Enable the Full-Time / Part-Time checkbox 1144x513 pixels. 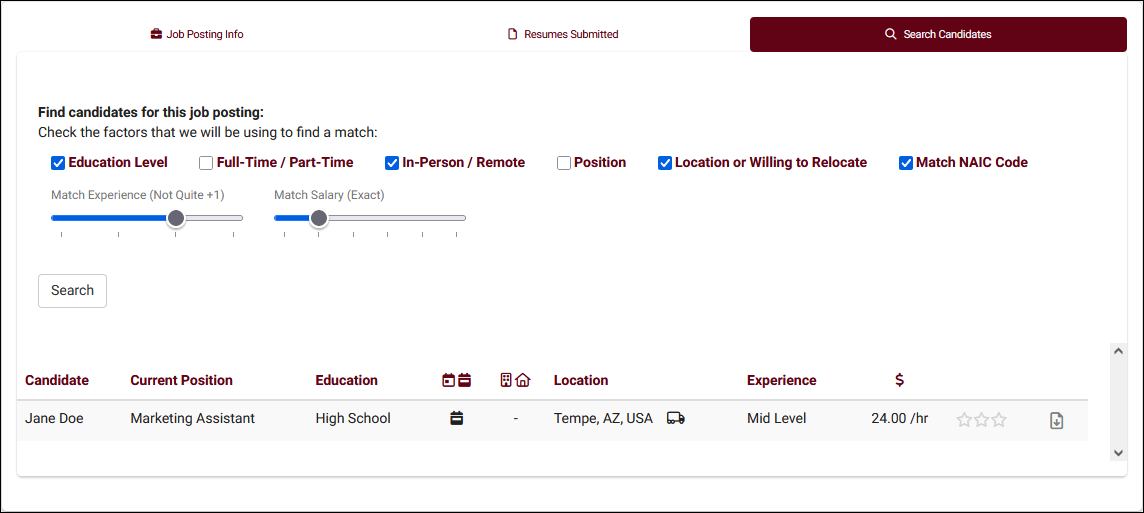click(x=206, y=163)
